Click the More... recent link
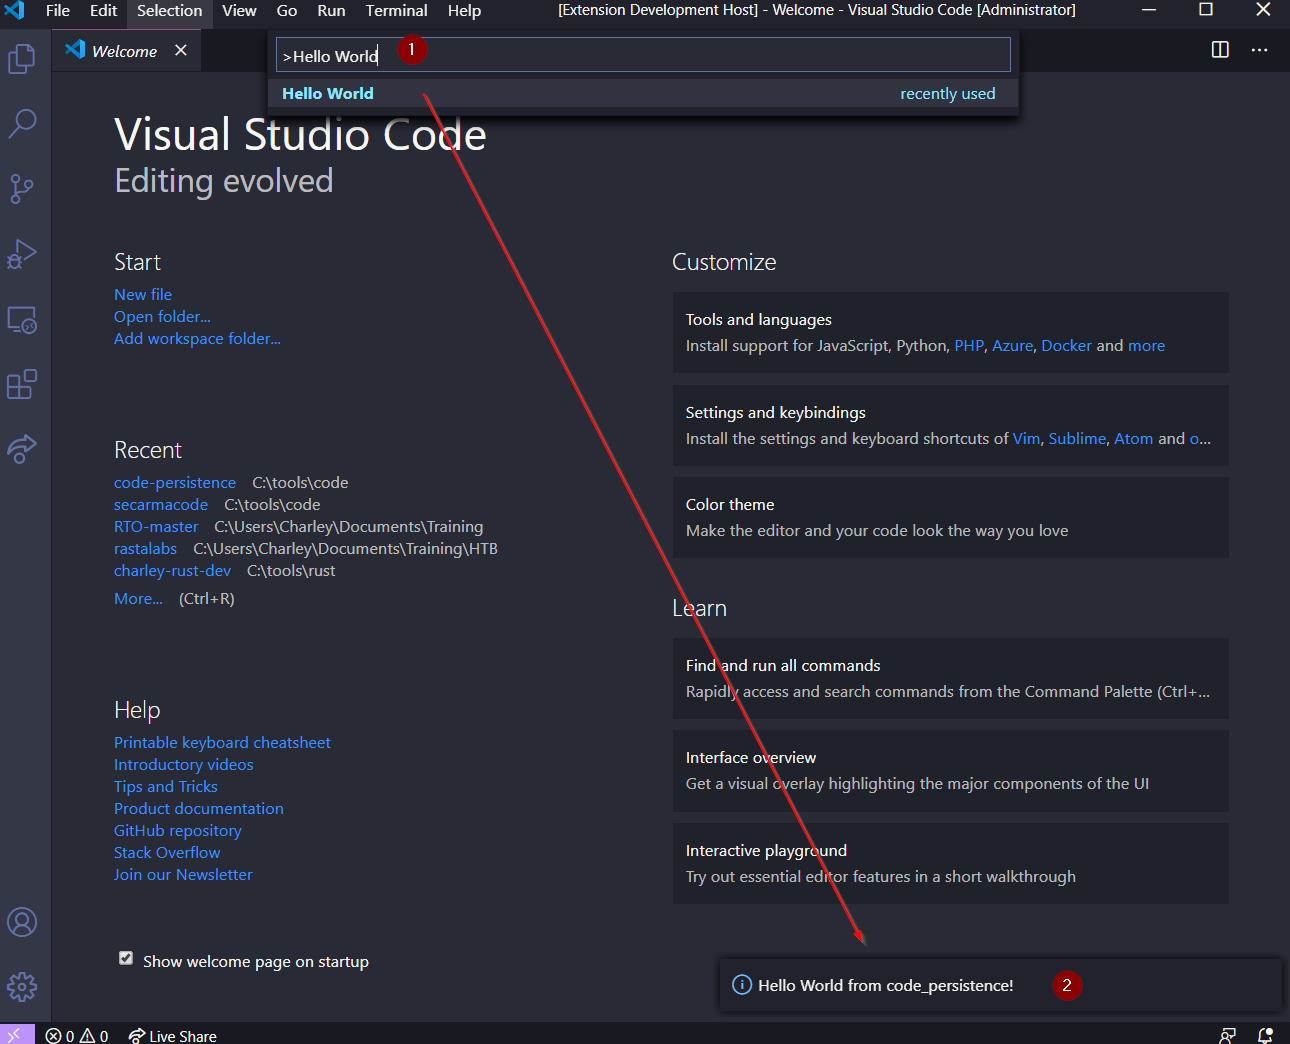 tap(138, 599)
